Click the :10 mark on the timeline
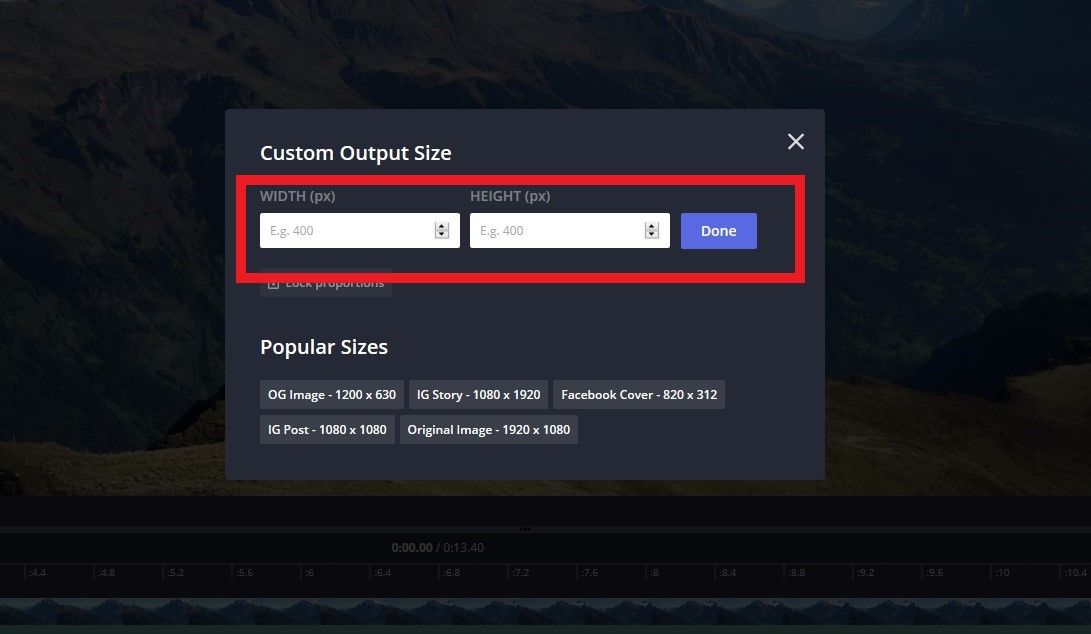 tap(1001, 573)
